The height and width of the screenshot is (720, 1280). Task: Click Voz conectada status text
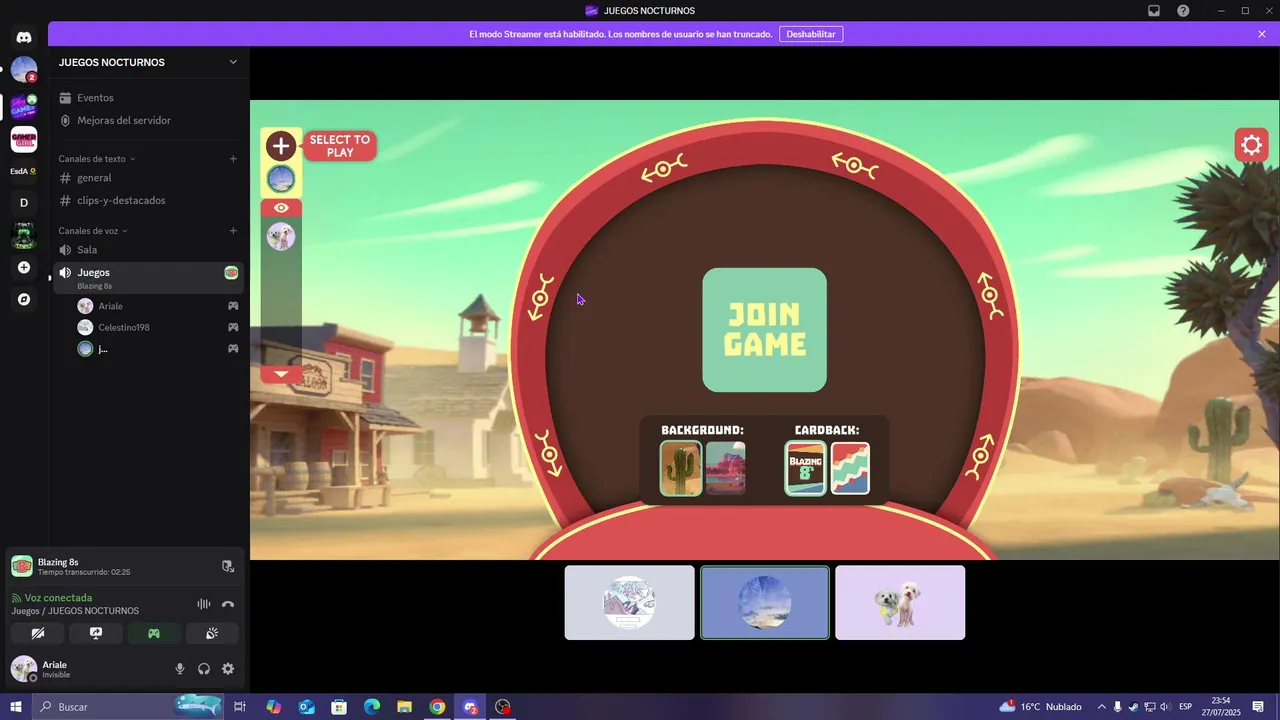(58, 598)
